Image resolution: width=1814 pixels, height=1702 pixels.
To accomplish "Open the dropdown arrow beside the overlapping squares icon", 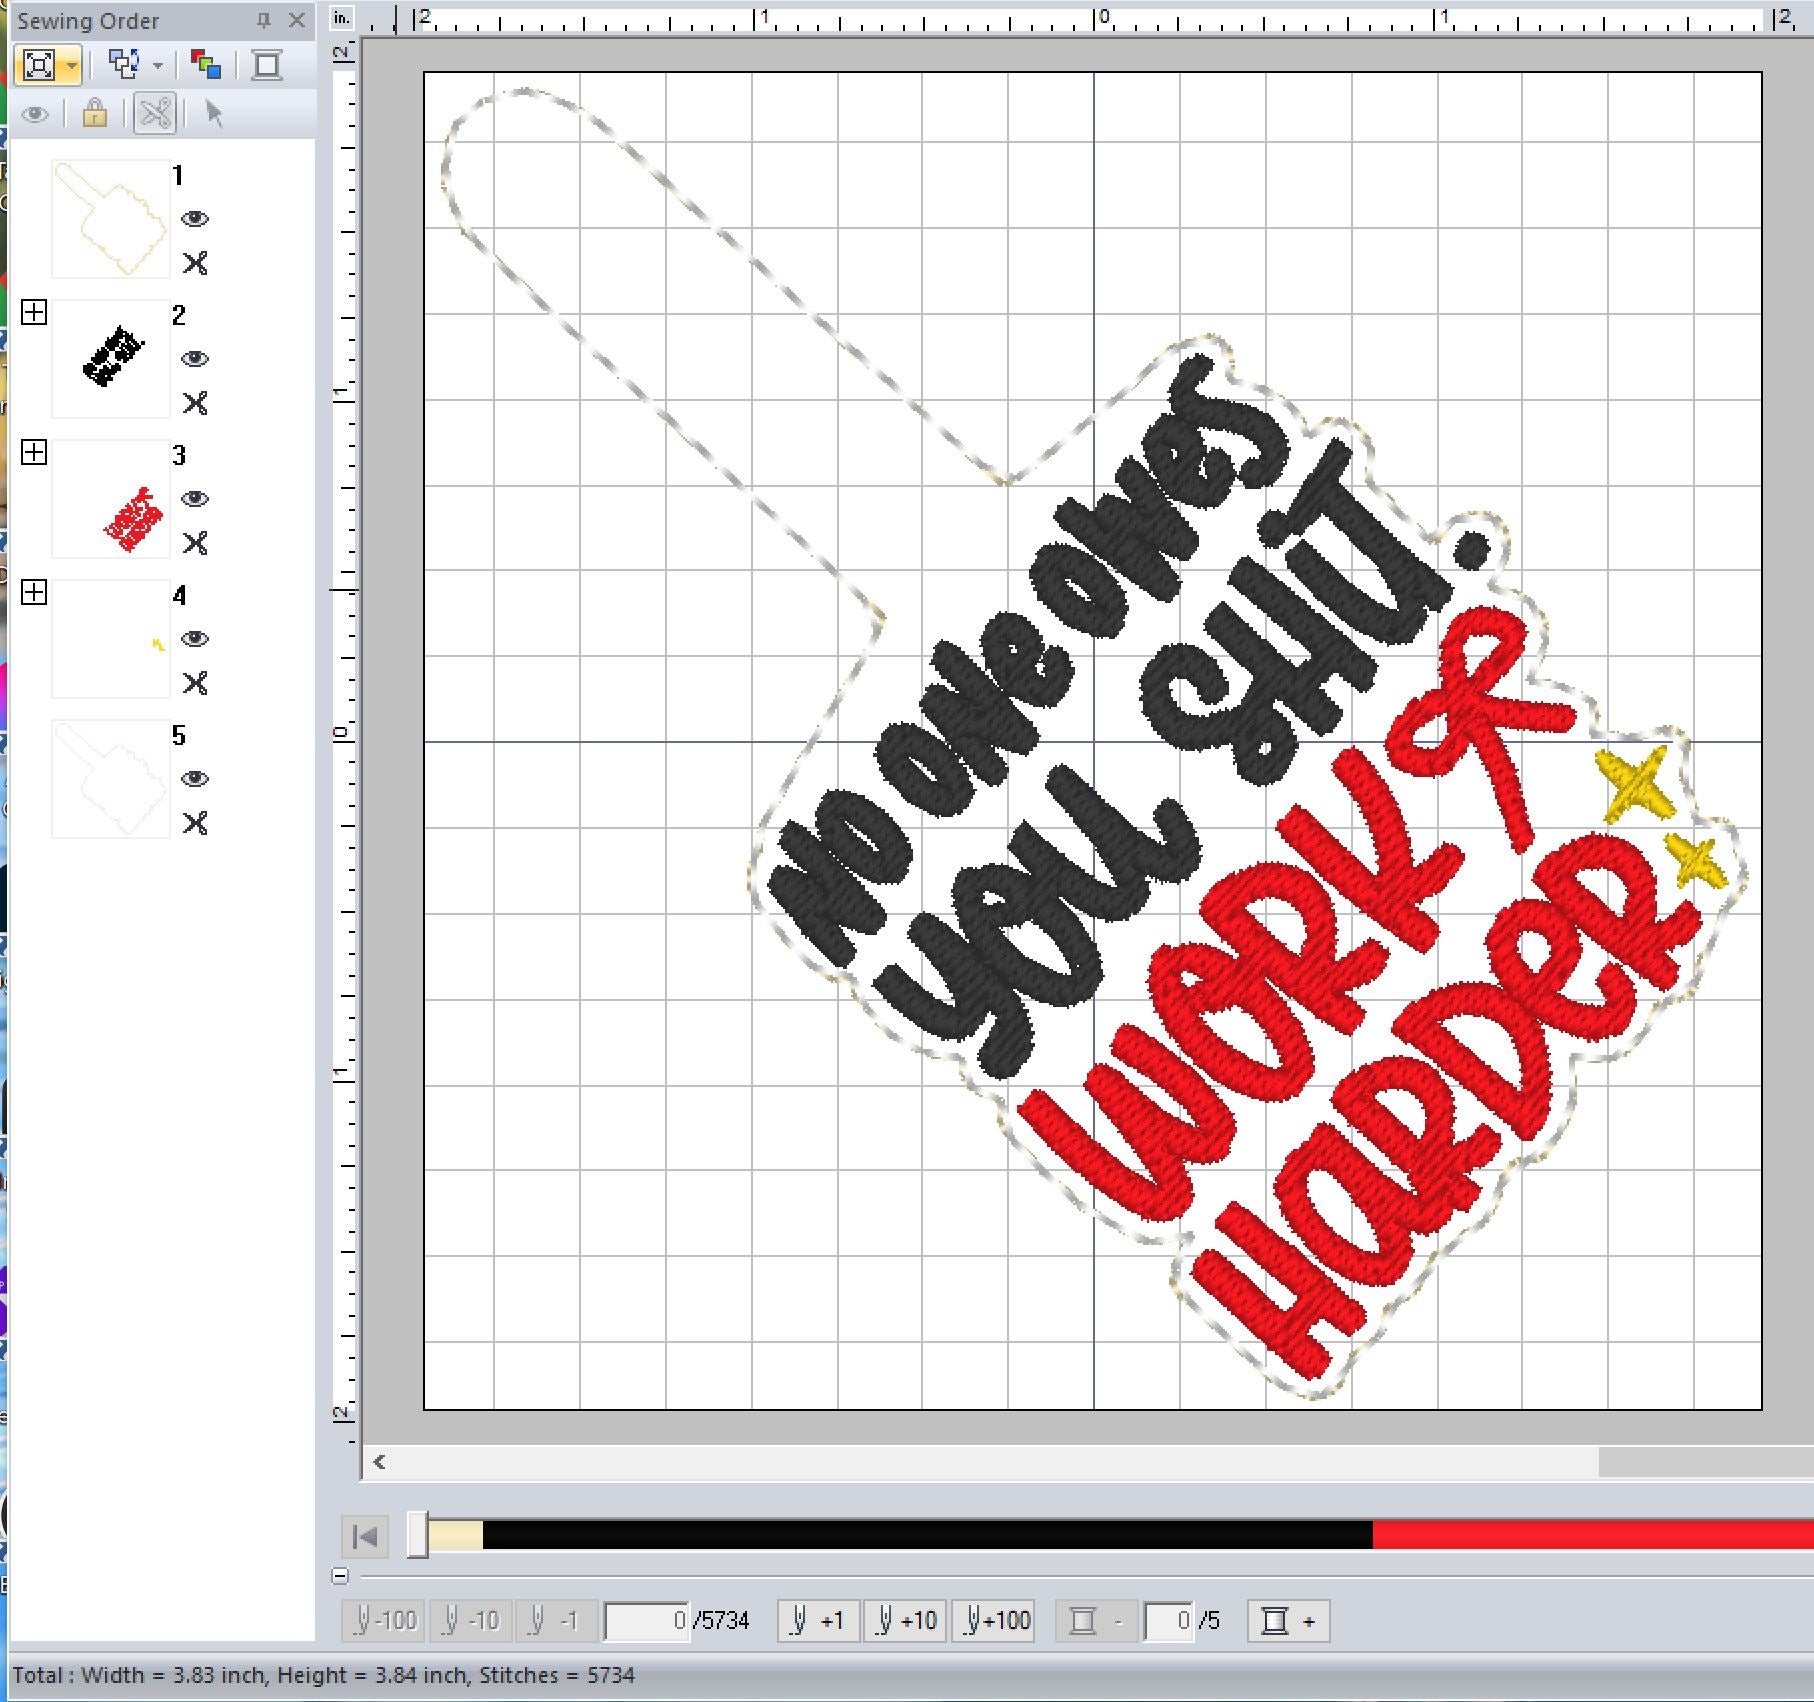I will (158, 66).
